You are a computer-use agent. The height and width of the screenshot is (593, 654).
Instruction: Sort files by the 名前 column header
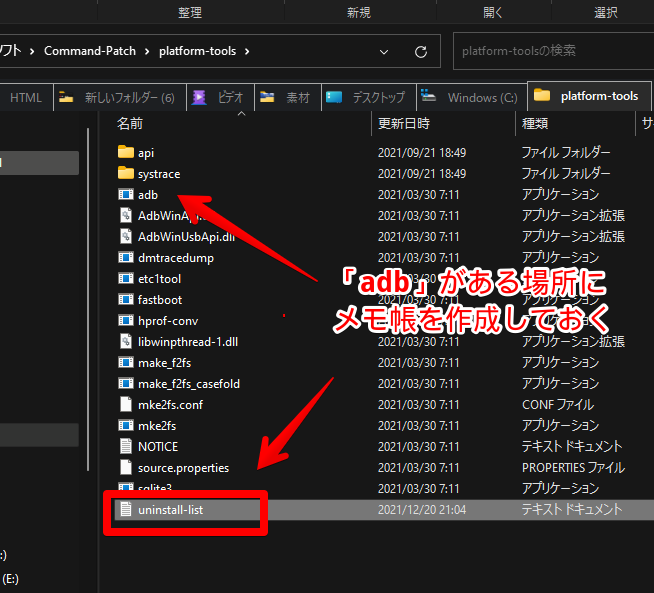click(x=130, y=123)
